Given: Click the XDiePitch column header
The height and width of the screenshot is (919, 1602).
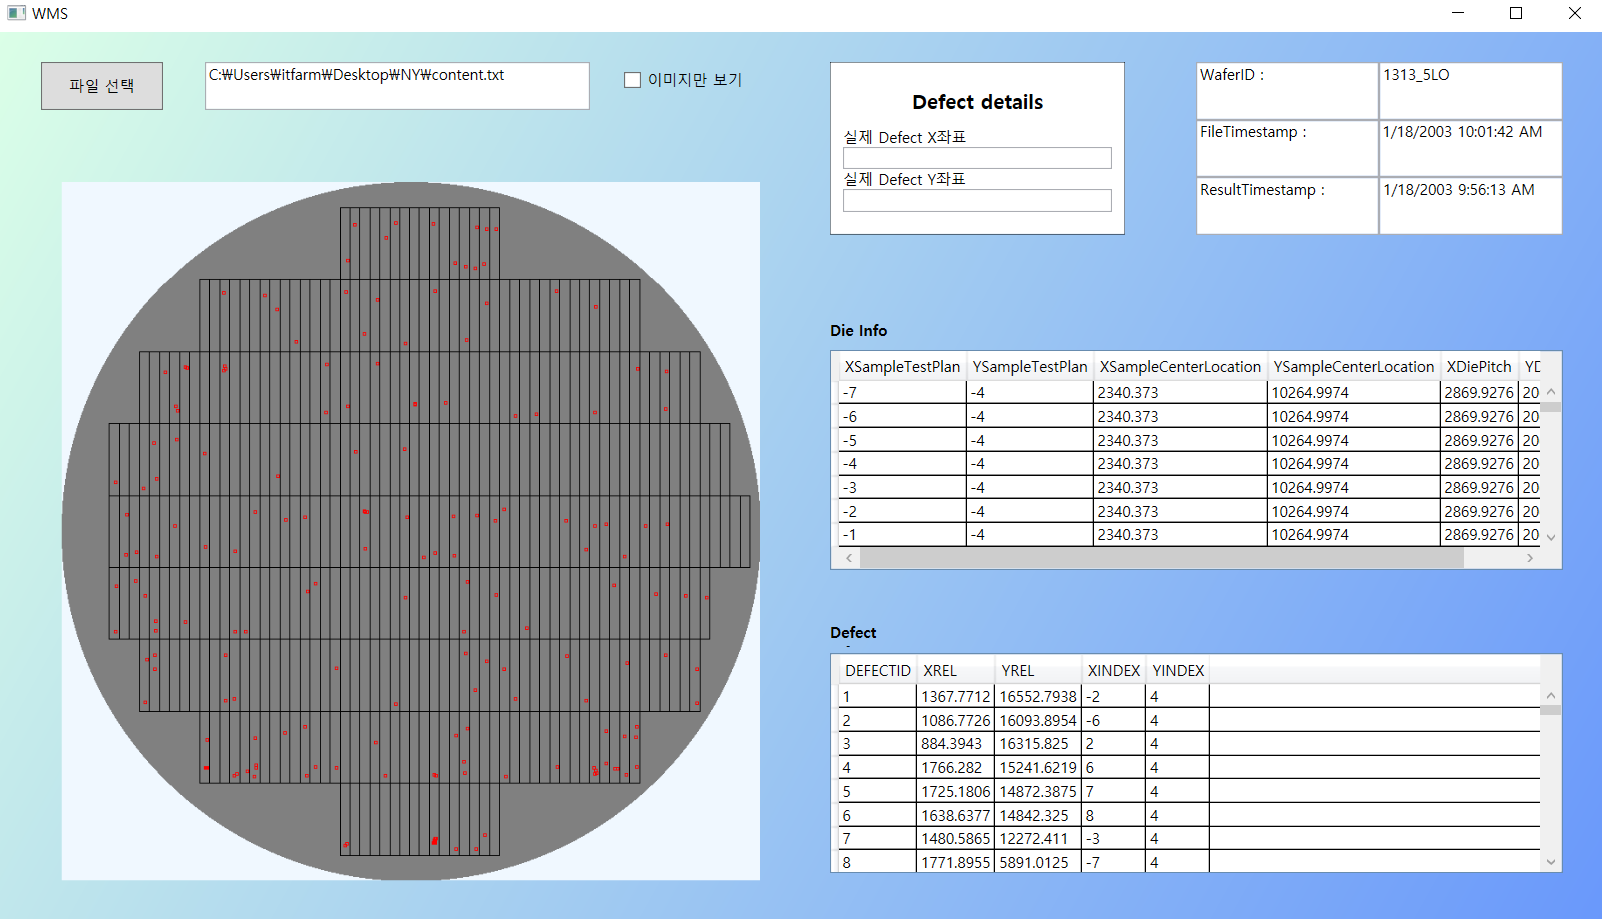Looking at the screenshot, I should pyautogui.click(x=1479, y=366).
